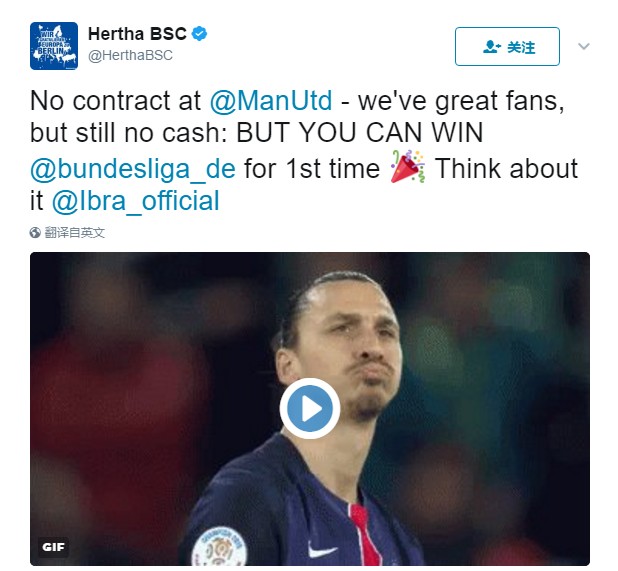Viewport: 618px width, 571px height.
Task: Open the Hertha BSC display name link
Action: coord(137,34)
